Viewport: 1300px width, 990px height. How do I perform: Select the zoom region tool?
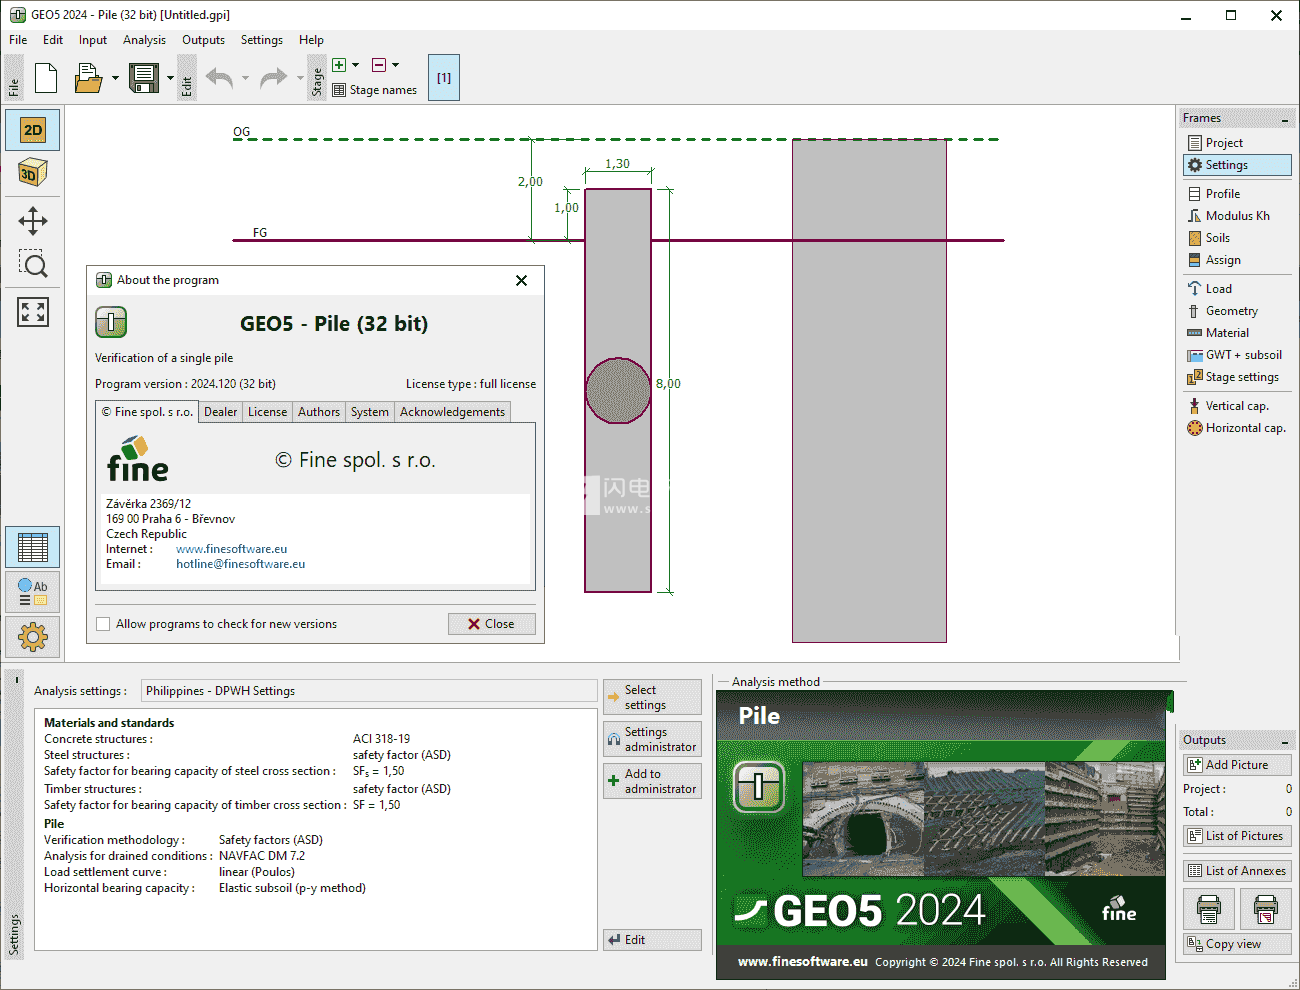(33, 264)
